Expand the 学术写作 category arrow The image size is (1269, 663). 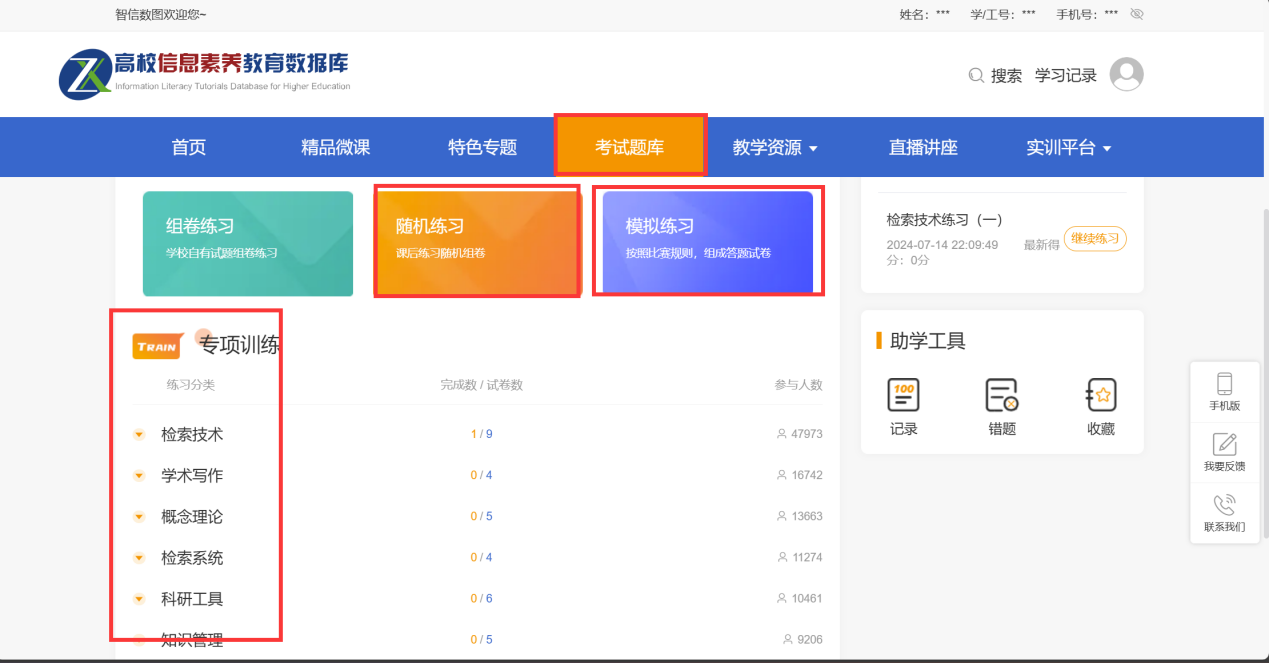(x=139, y=476)
